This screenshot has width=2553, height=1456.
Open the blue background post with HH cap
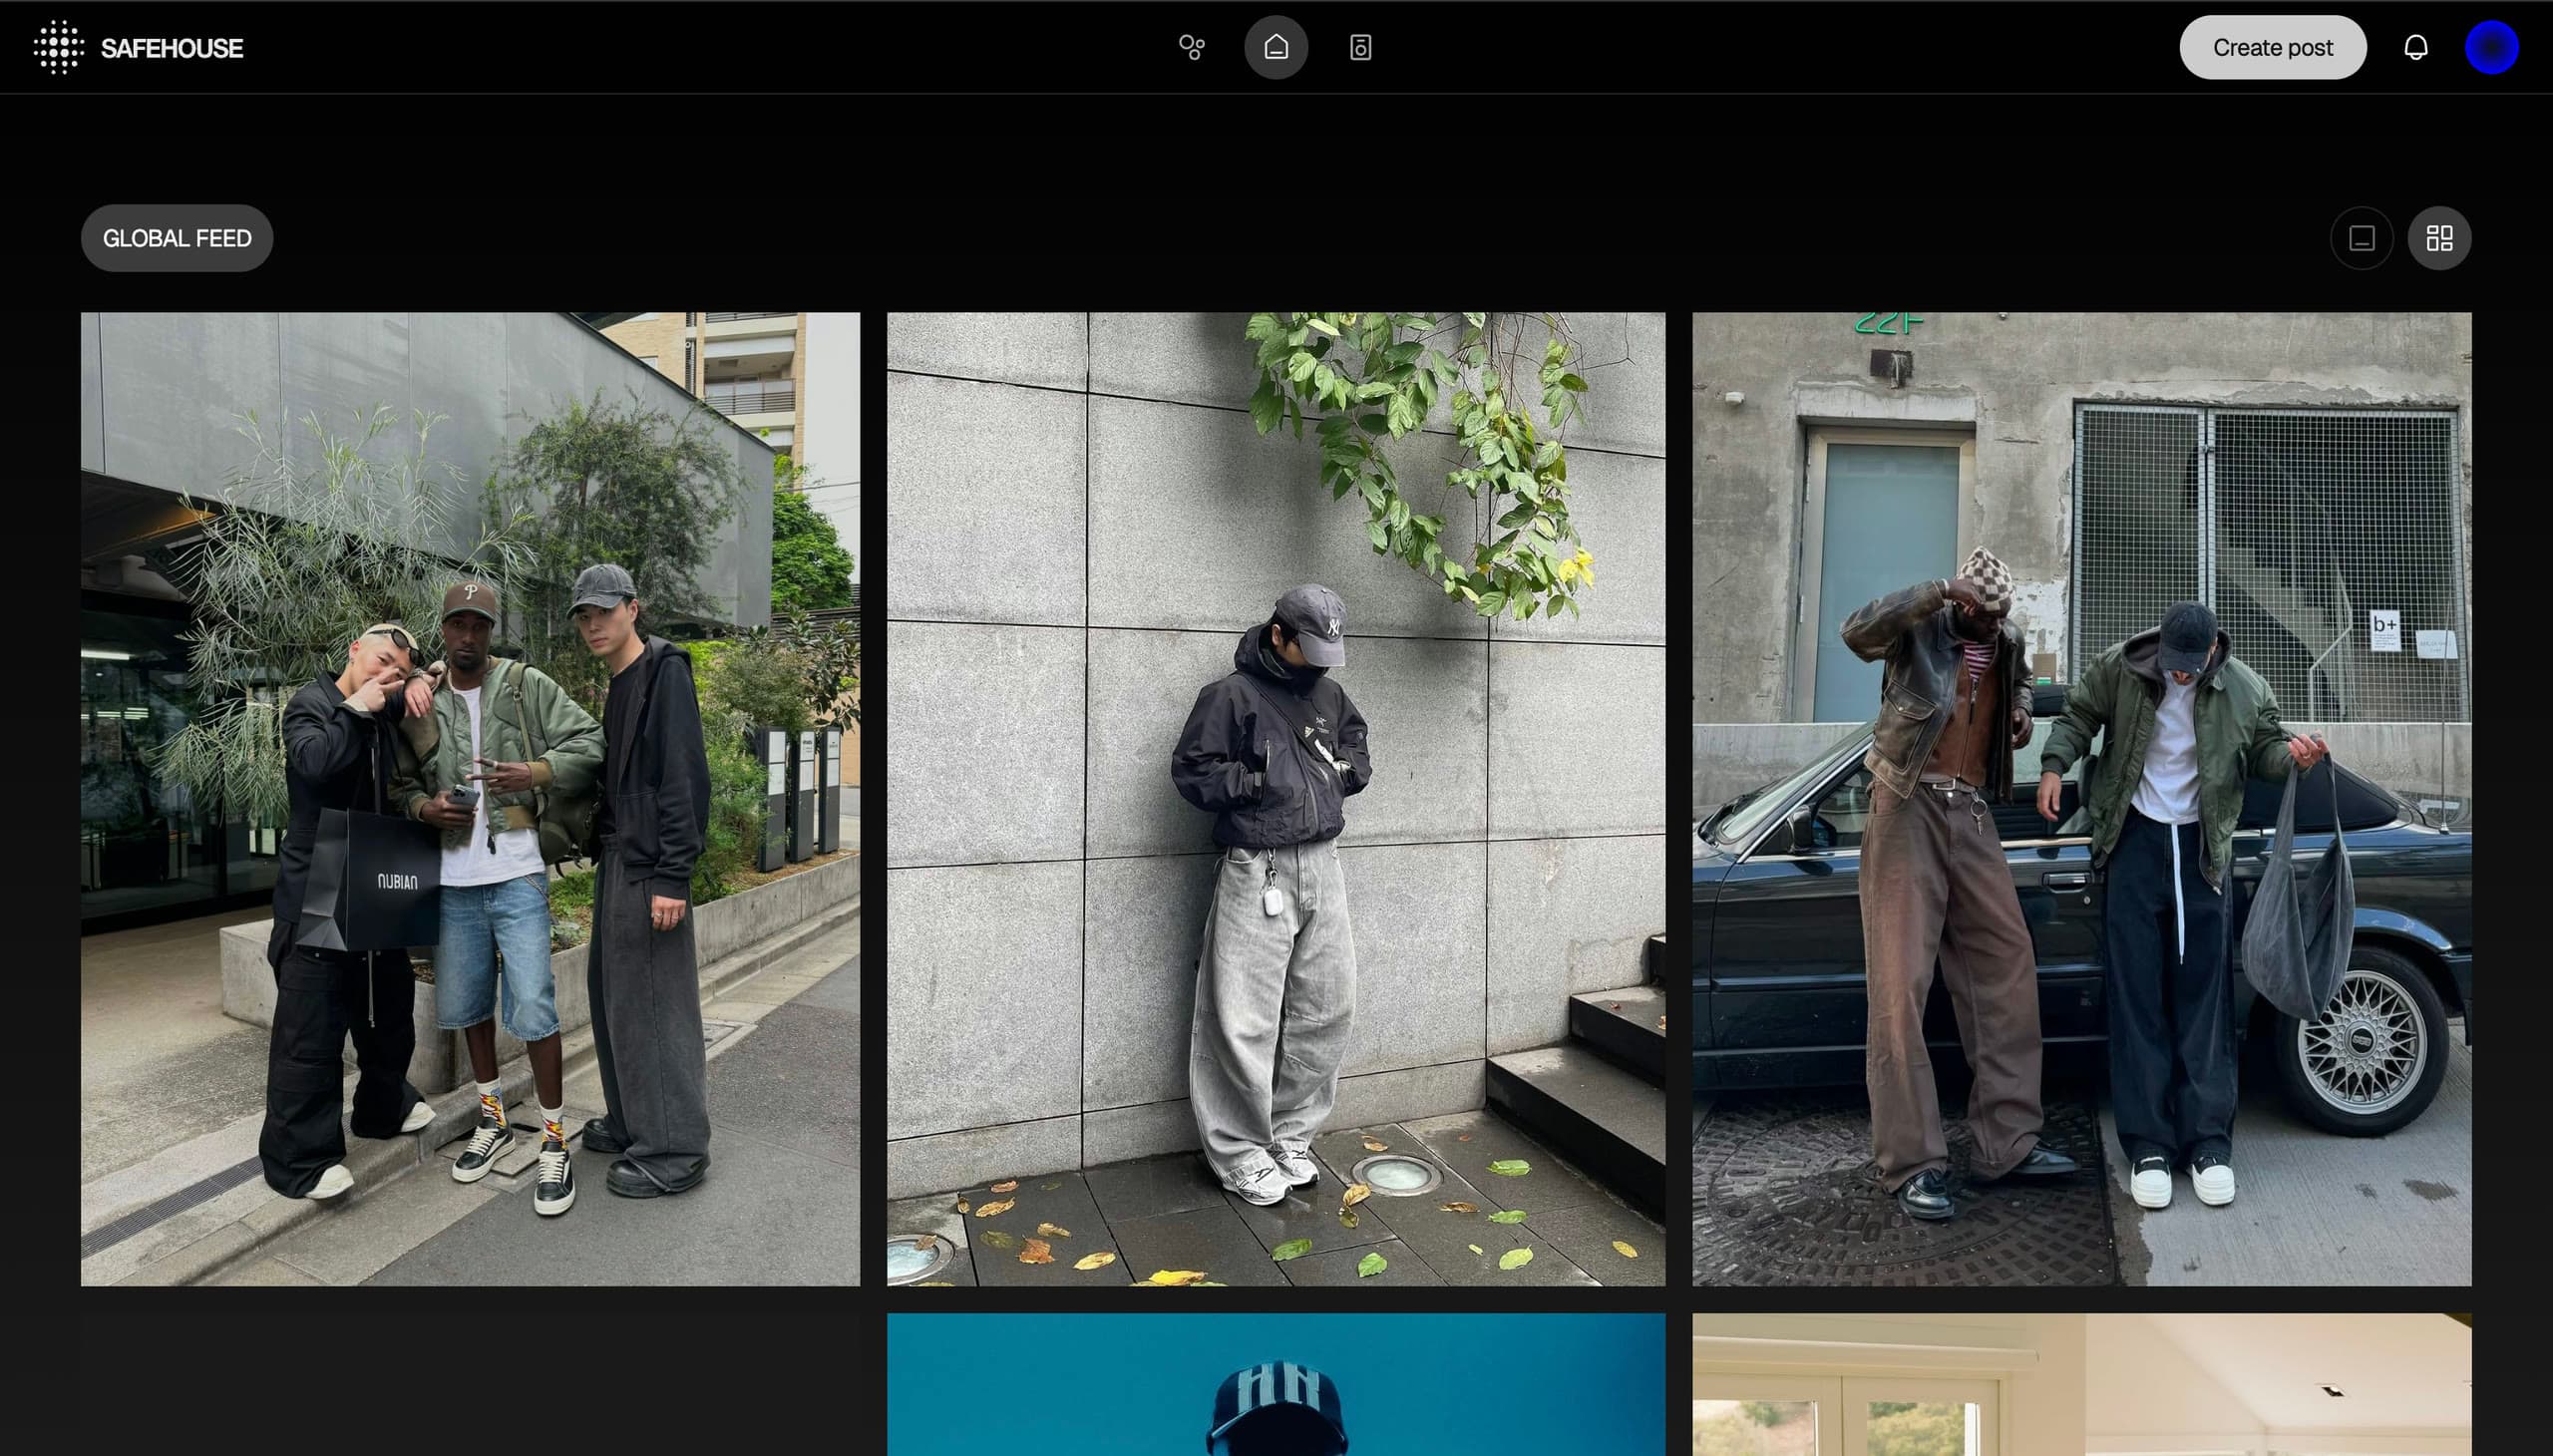pos(1276,1385)
